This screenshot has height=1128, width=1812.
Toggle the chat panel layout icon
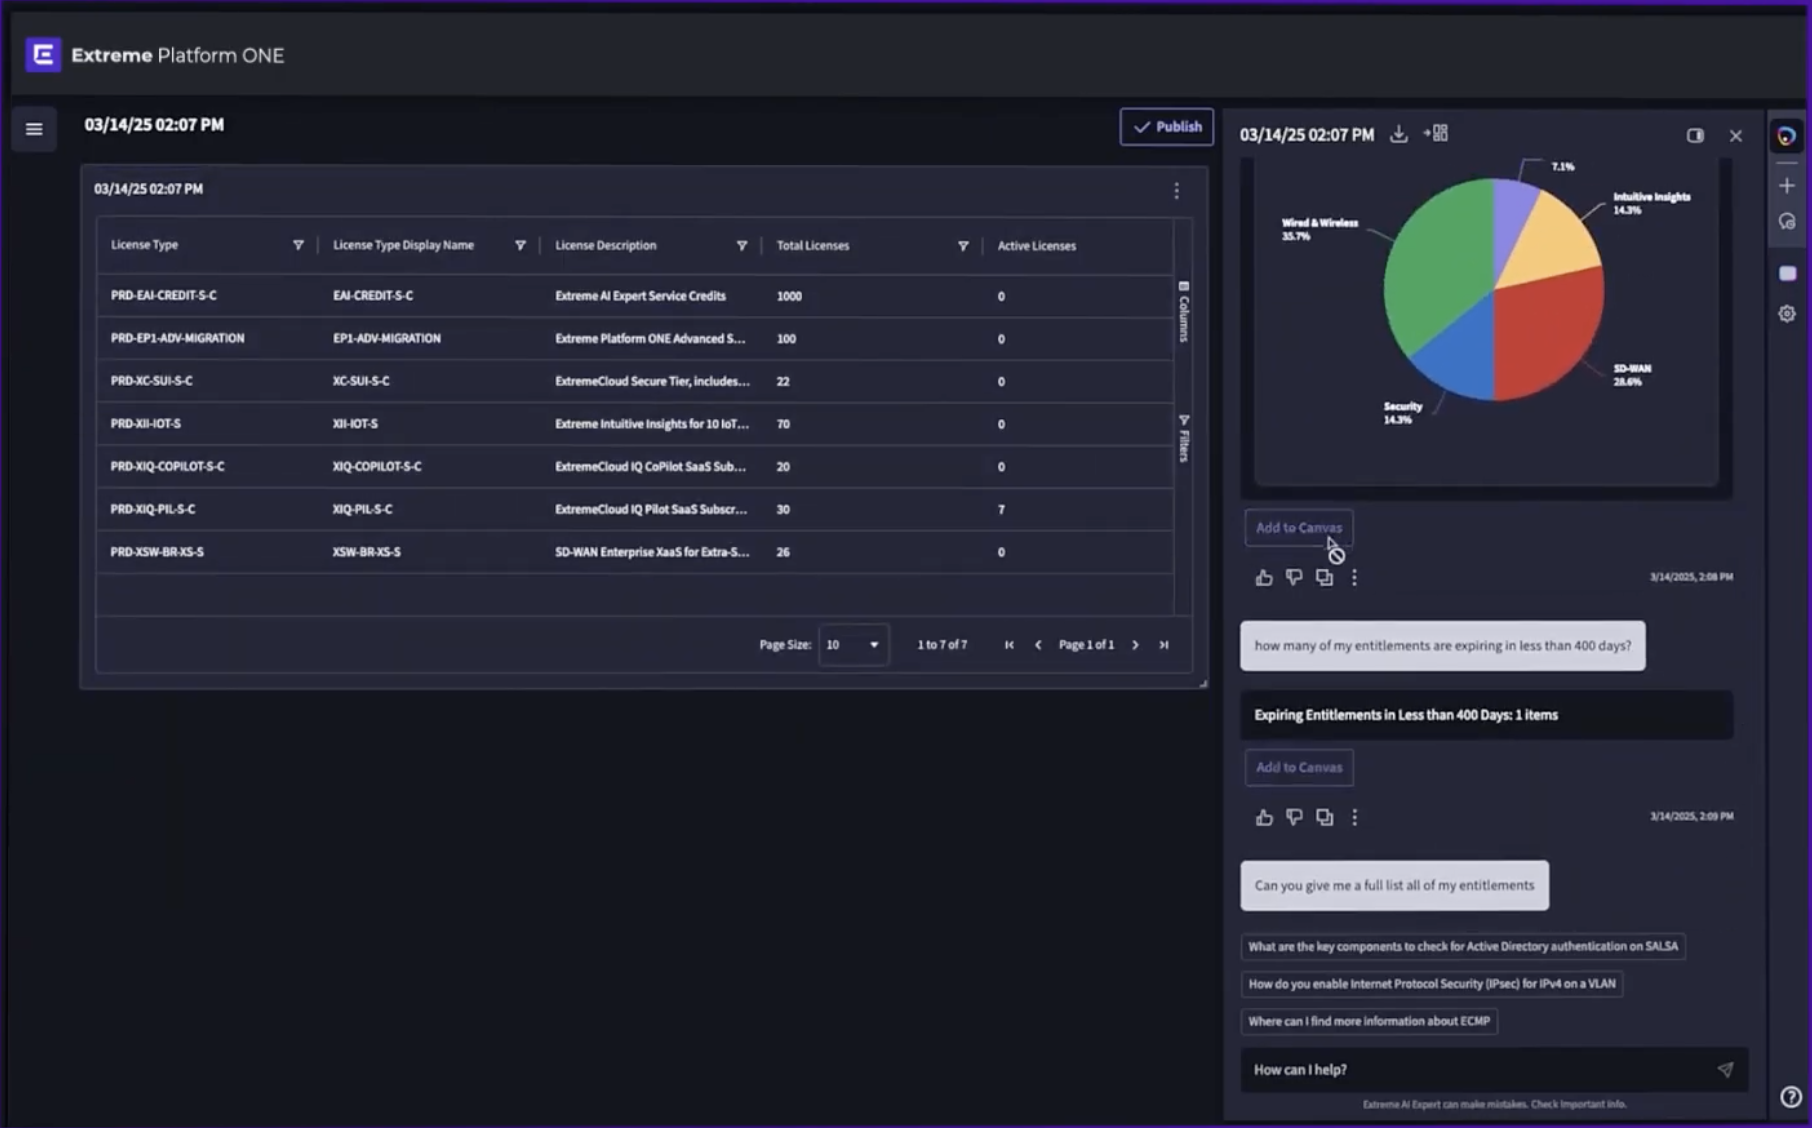(x=1695, y=135)
